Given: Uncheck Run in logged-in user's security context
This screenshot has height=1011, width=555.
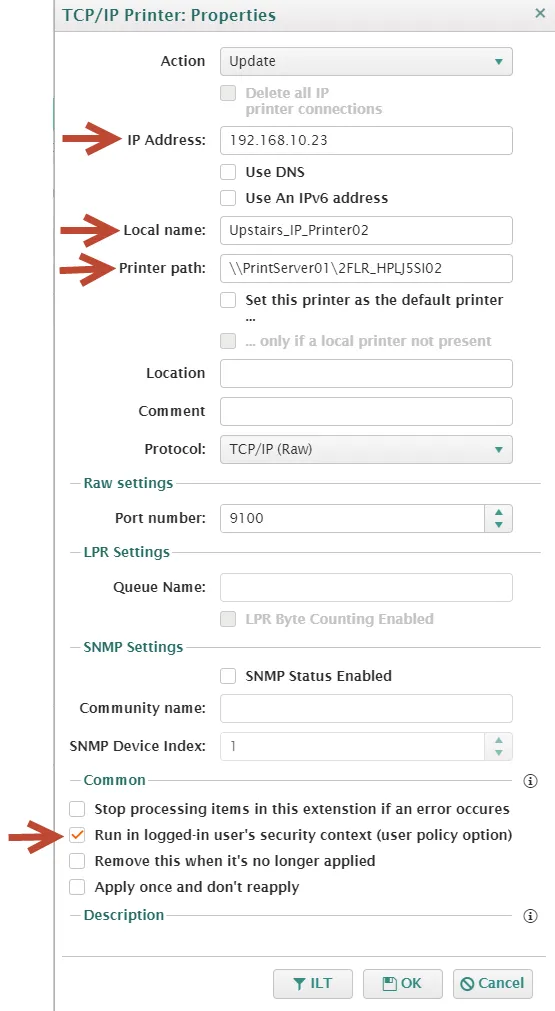Looking at the screenshot, I should (x=77, y=835).
